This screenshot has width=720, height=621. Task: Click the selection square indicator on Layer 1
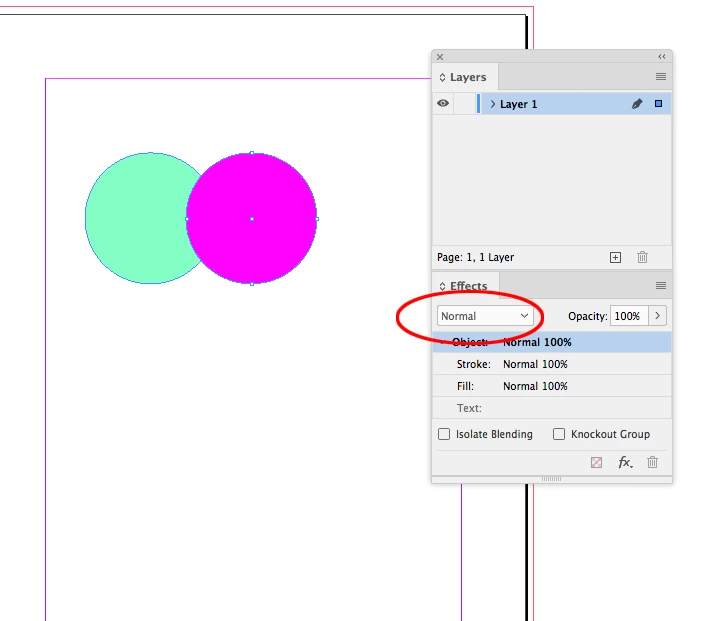658,104
